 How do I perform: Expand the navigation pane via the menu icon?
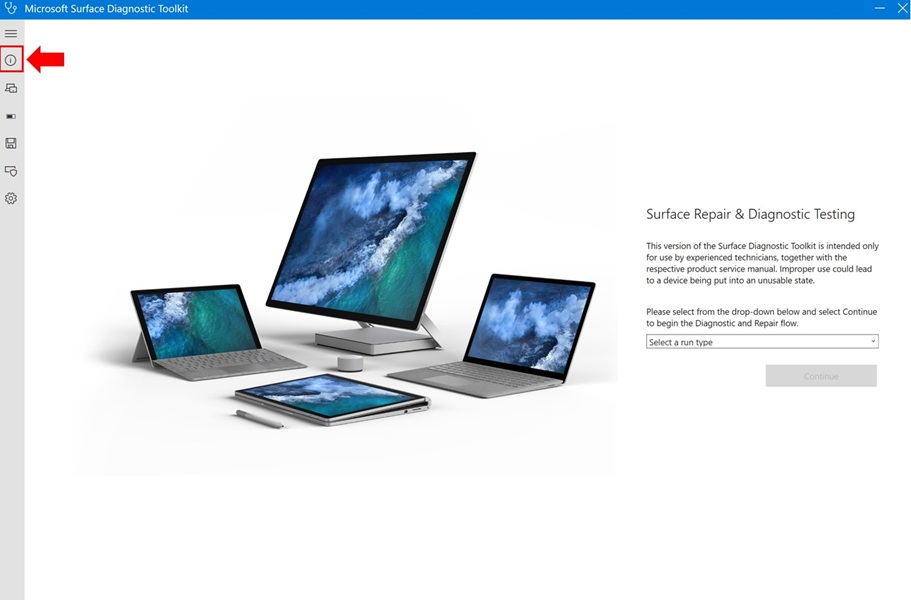click(11, 33)
